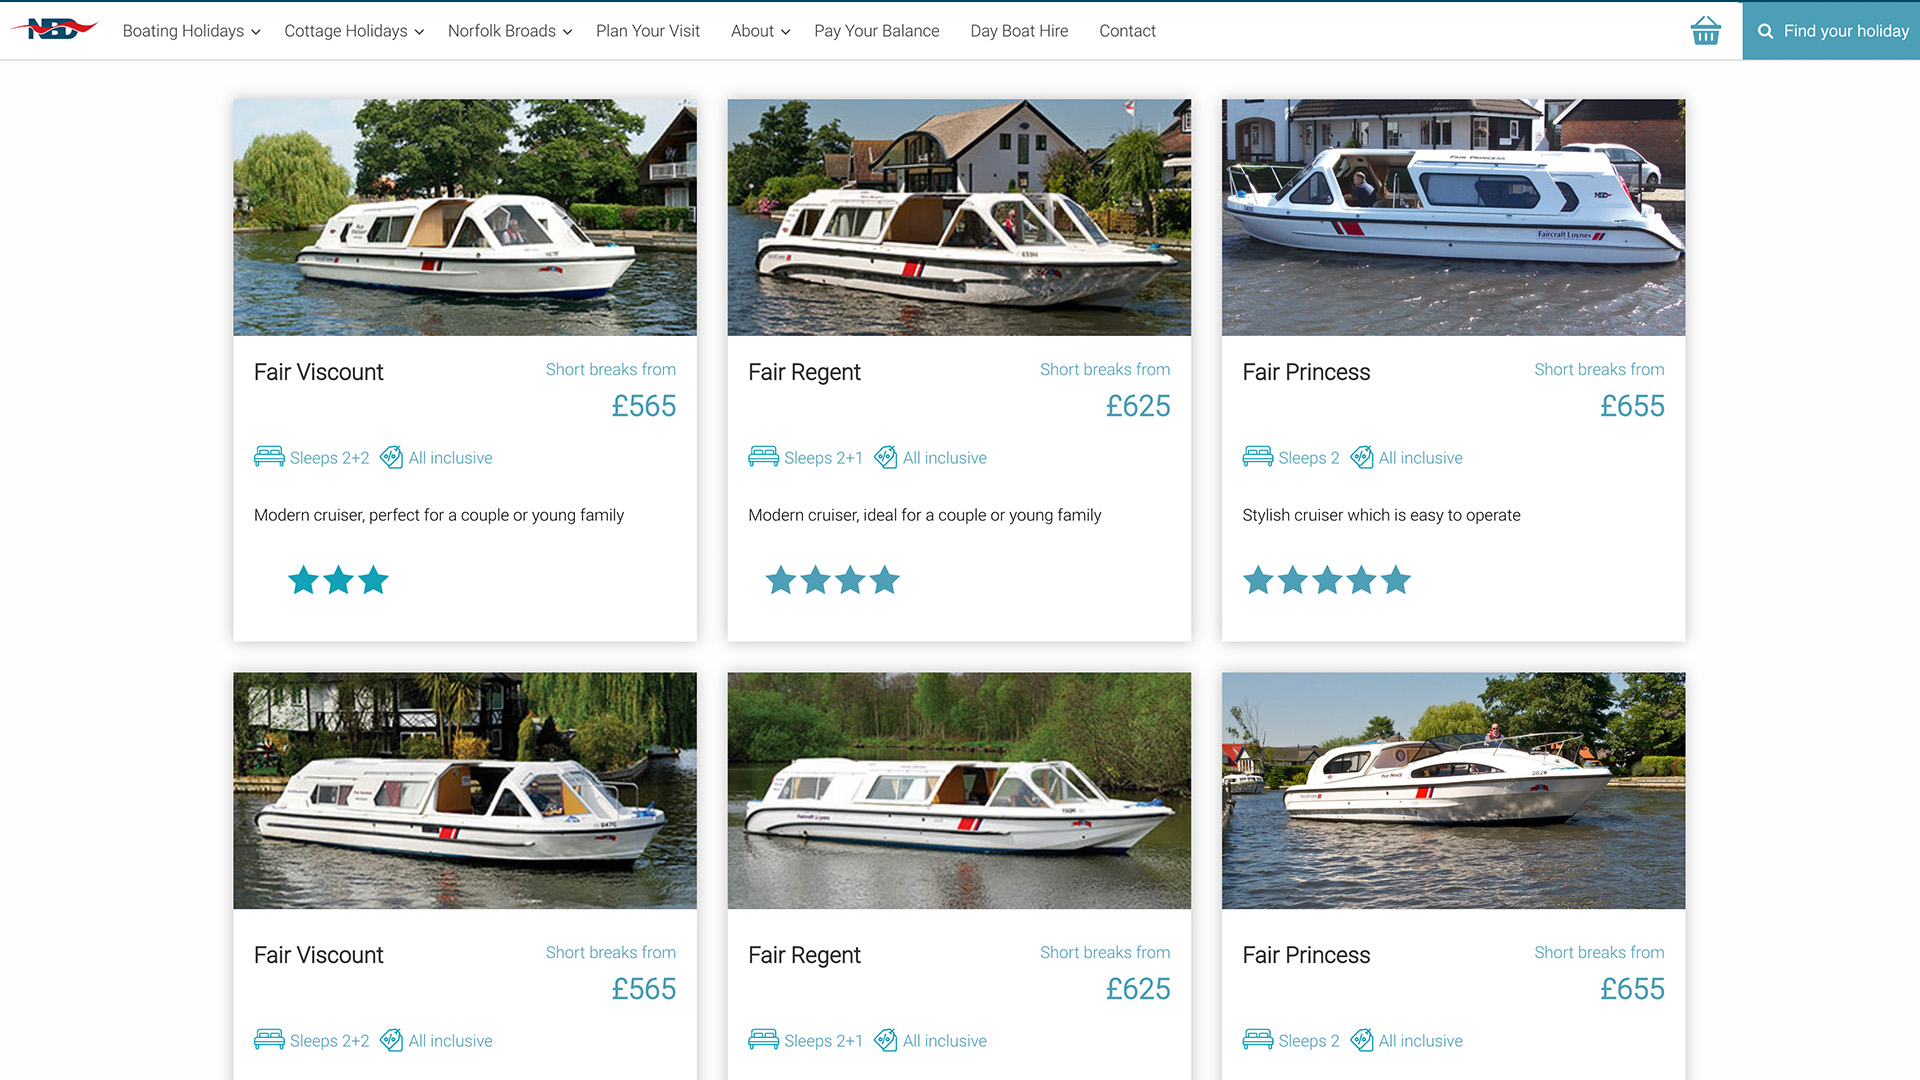Open the top Fair Regent boat photo
Viewport: 1920px width, 1080px height.
(x=959, y=217)
